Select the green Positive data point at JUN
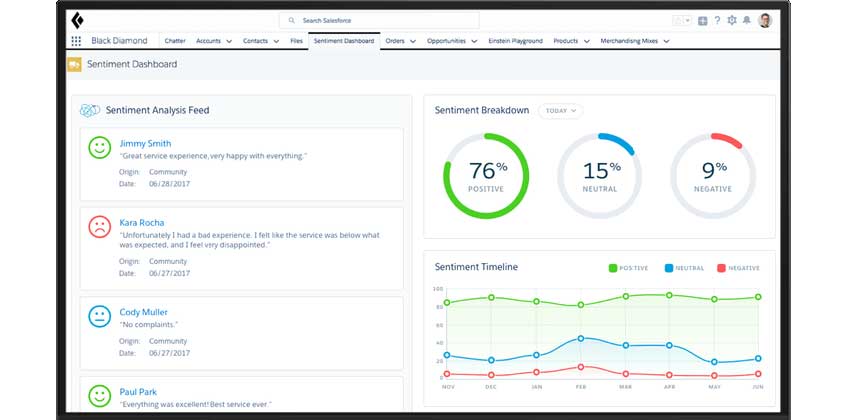848x420 pixels. pyautogui.click(x=758, y=297)
